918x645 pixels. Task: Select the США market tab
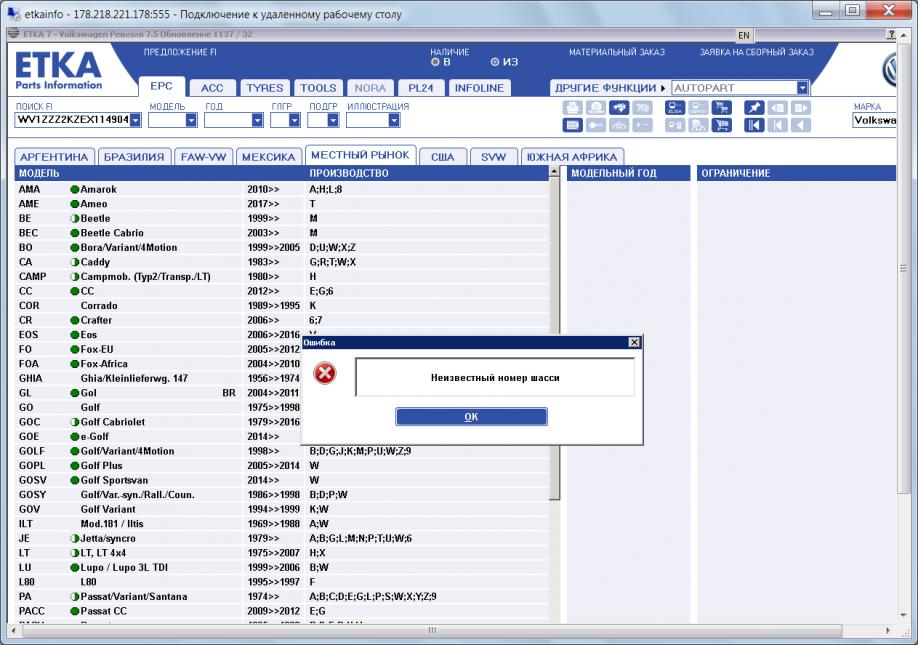coord(443,157)
